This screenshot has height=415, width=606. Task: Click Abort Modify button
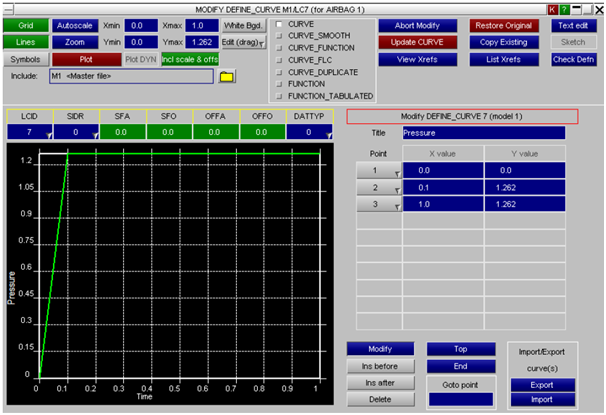point(418,24)
